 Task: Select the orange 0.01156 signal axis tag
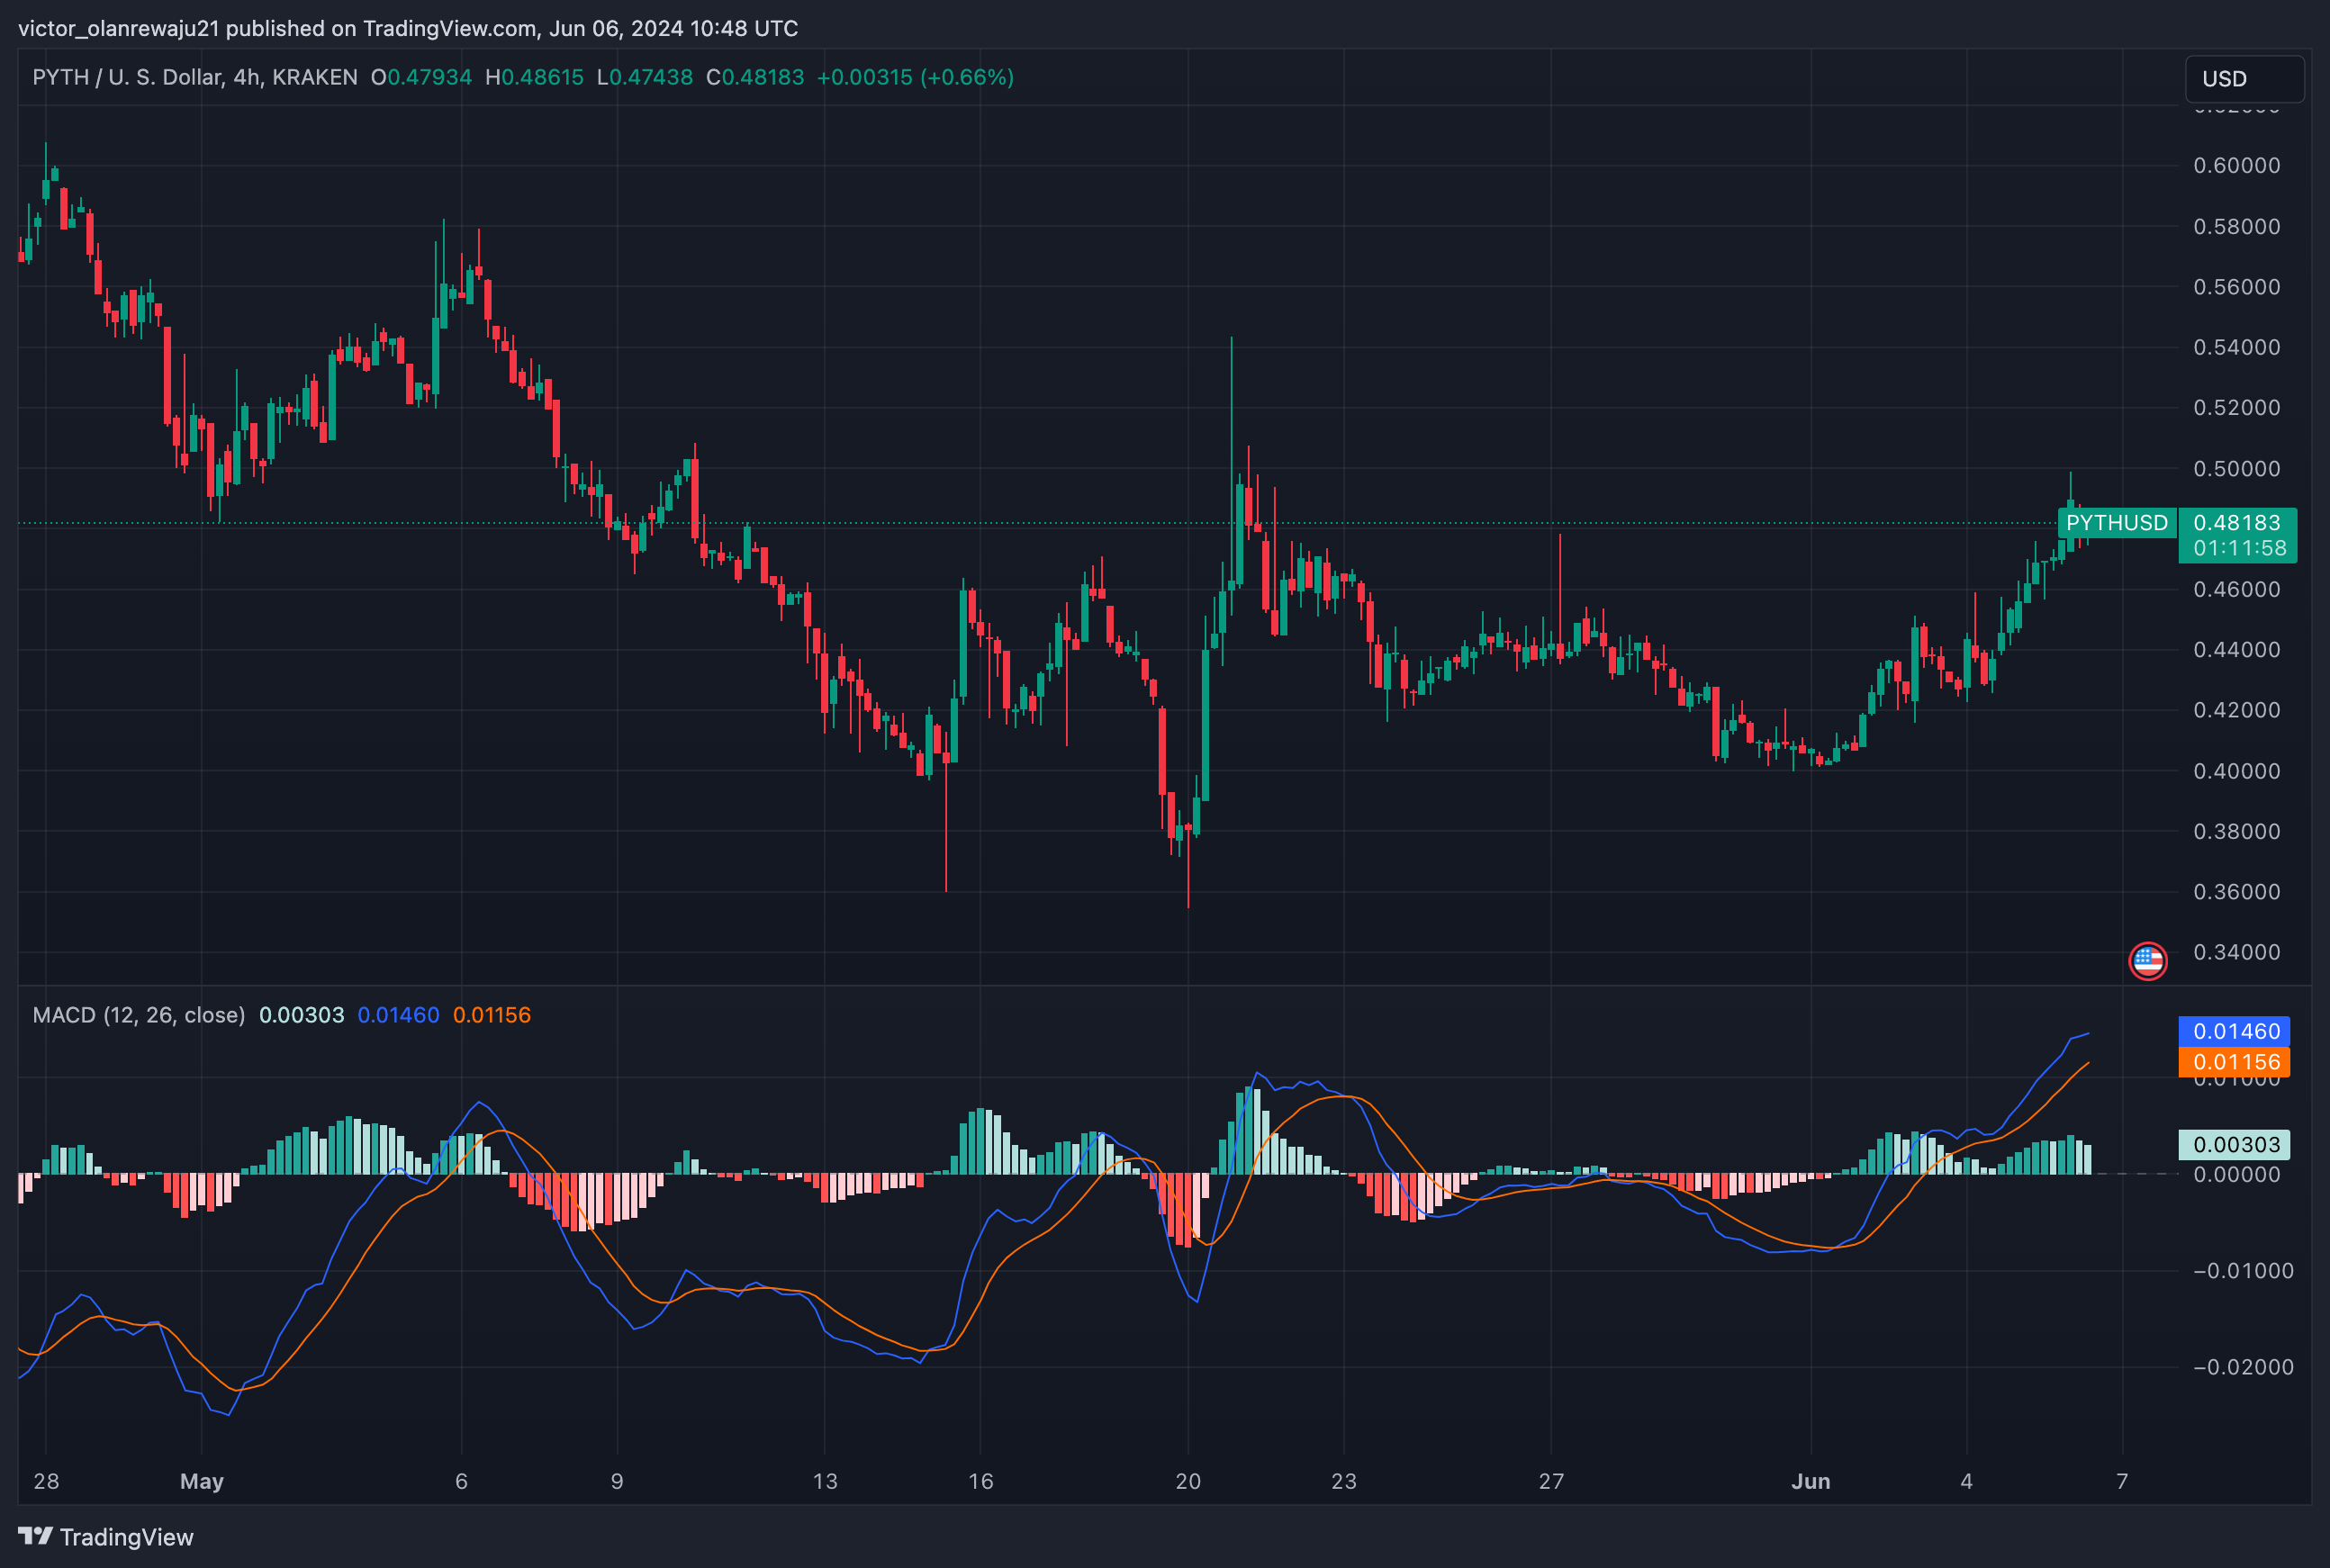(2235, 1062)
